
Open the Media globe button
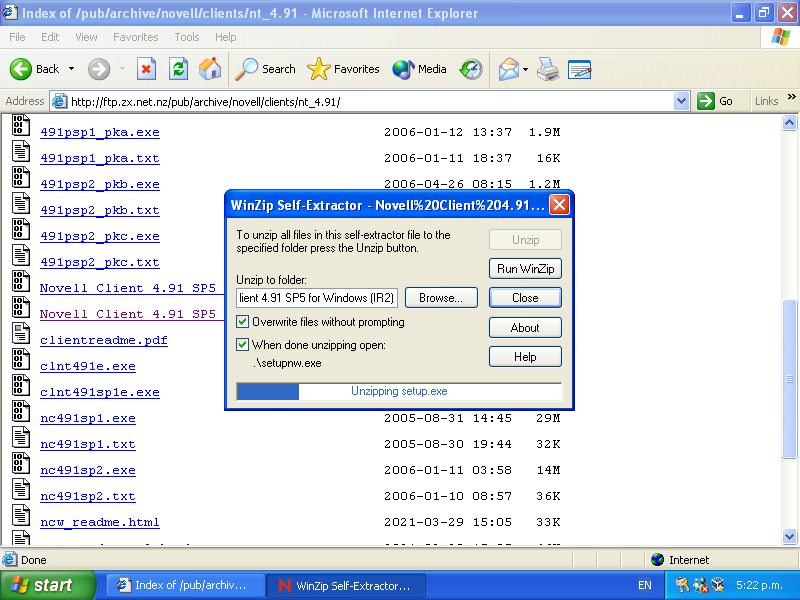(419, 69)
